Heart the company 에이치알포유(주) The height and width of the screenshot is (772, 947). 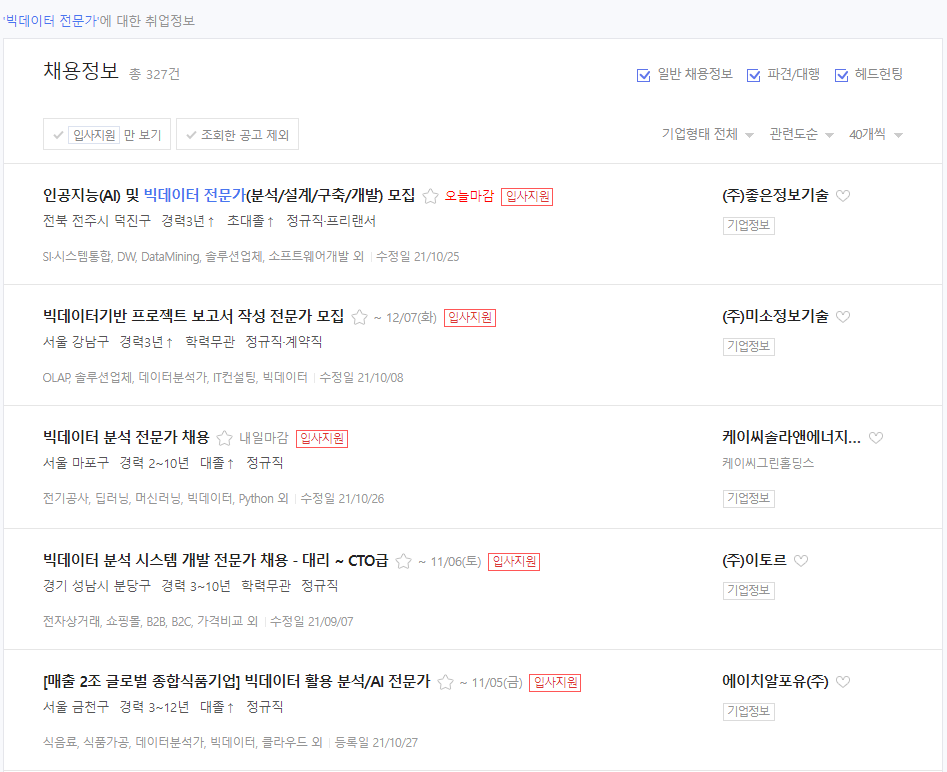click(x=843, y=682)
